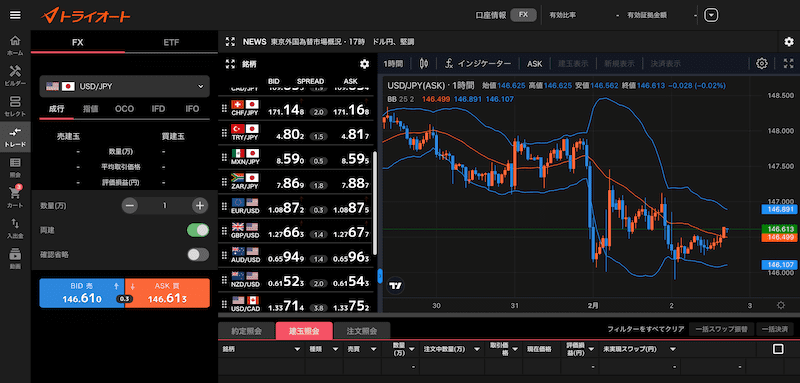Open Deposits/Withdrawals (入出金) sidebar icon
The height and width of the screenshot is (383, 800).
coord(15,227)
